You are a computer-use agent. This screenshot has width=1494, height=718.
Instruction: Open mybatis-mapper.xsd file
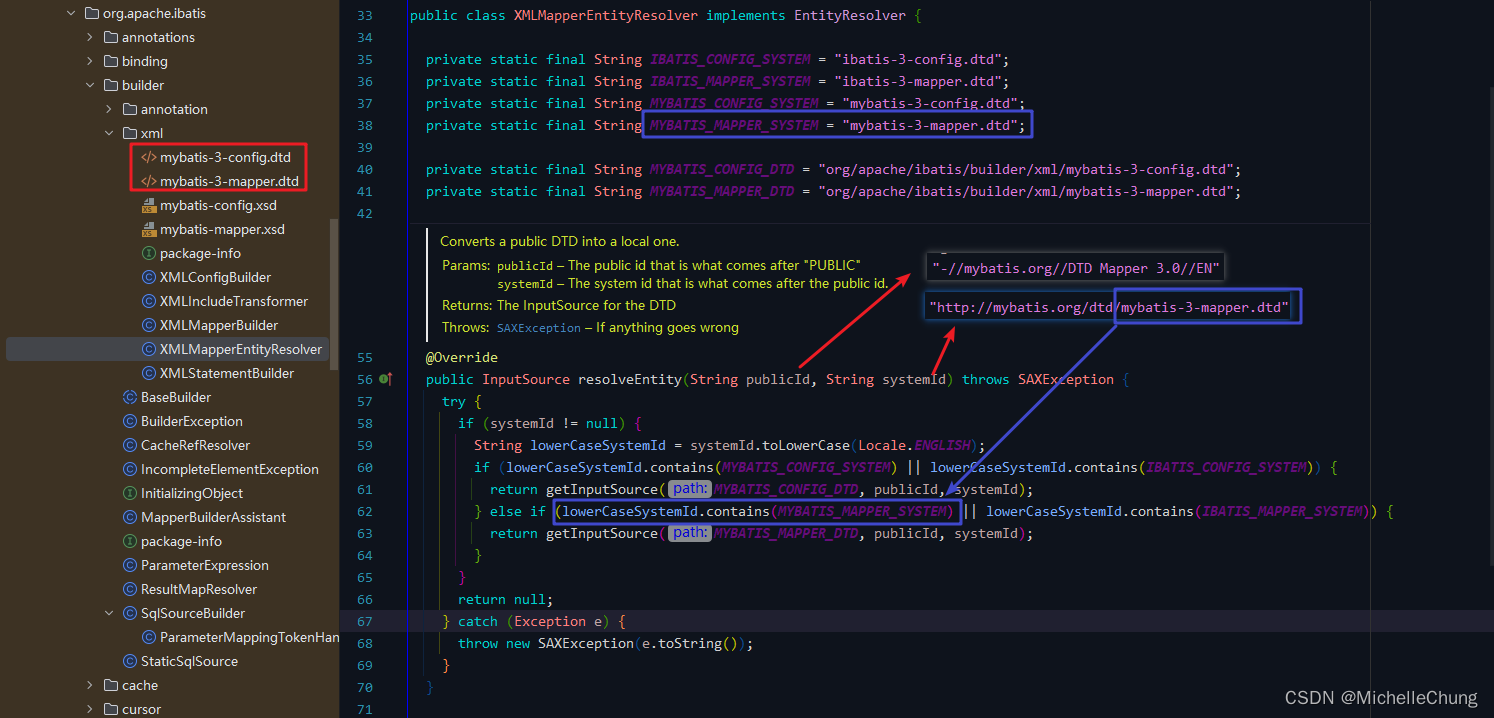click(222, 229)
